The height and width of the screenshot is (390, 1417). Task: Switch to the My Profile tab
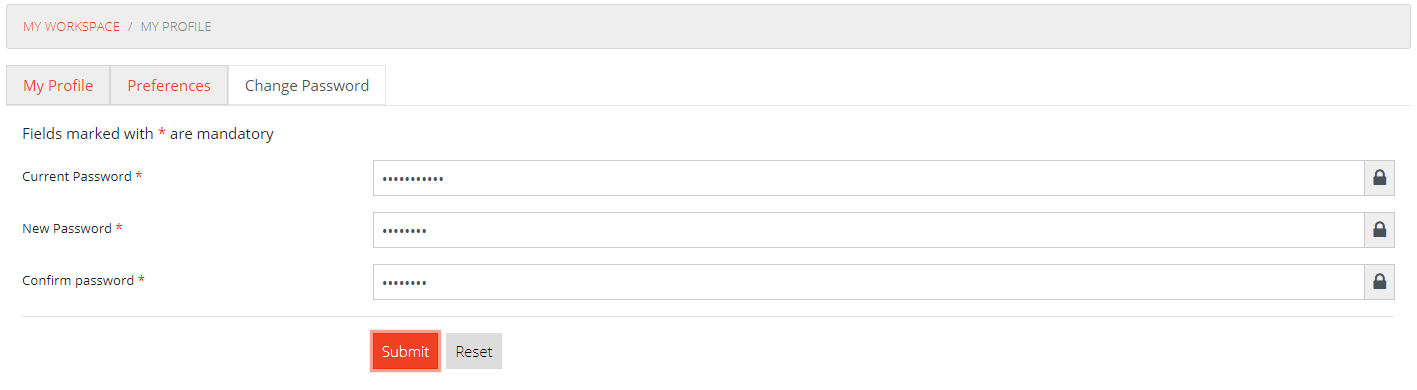pos(58,86)
